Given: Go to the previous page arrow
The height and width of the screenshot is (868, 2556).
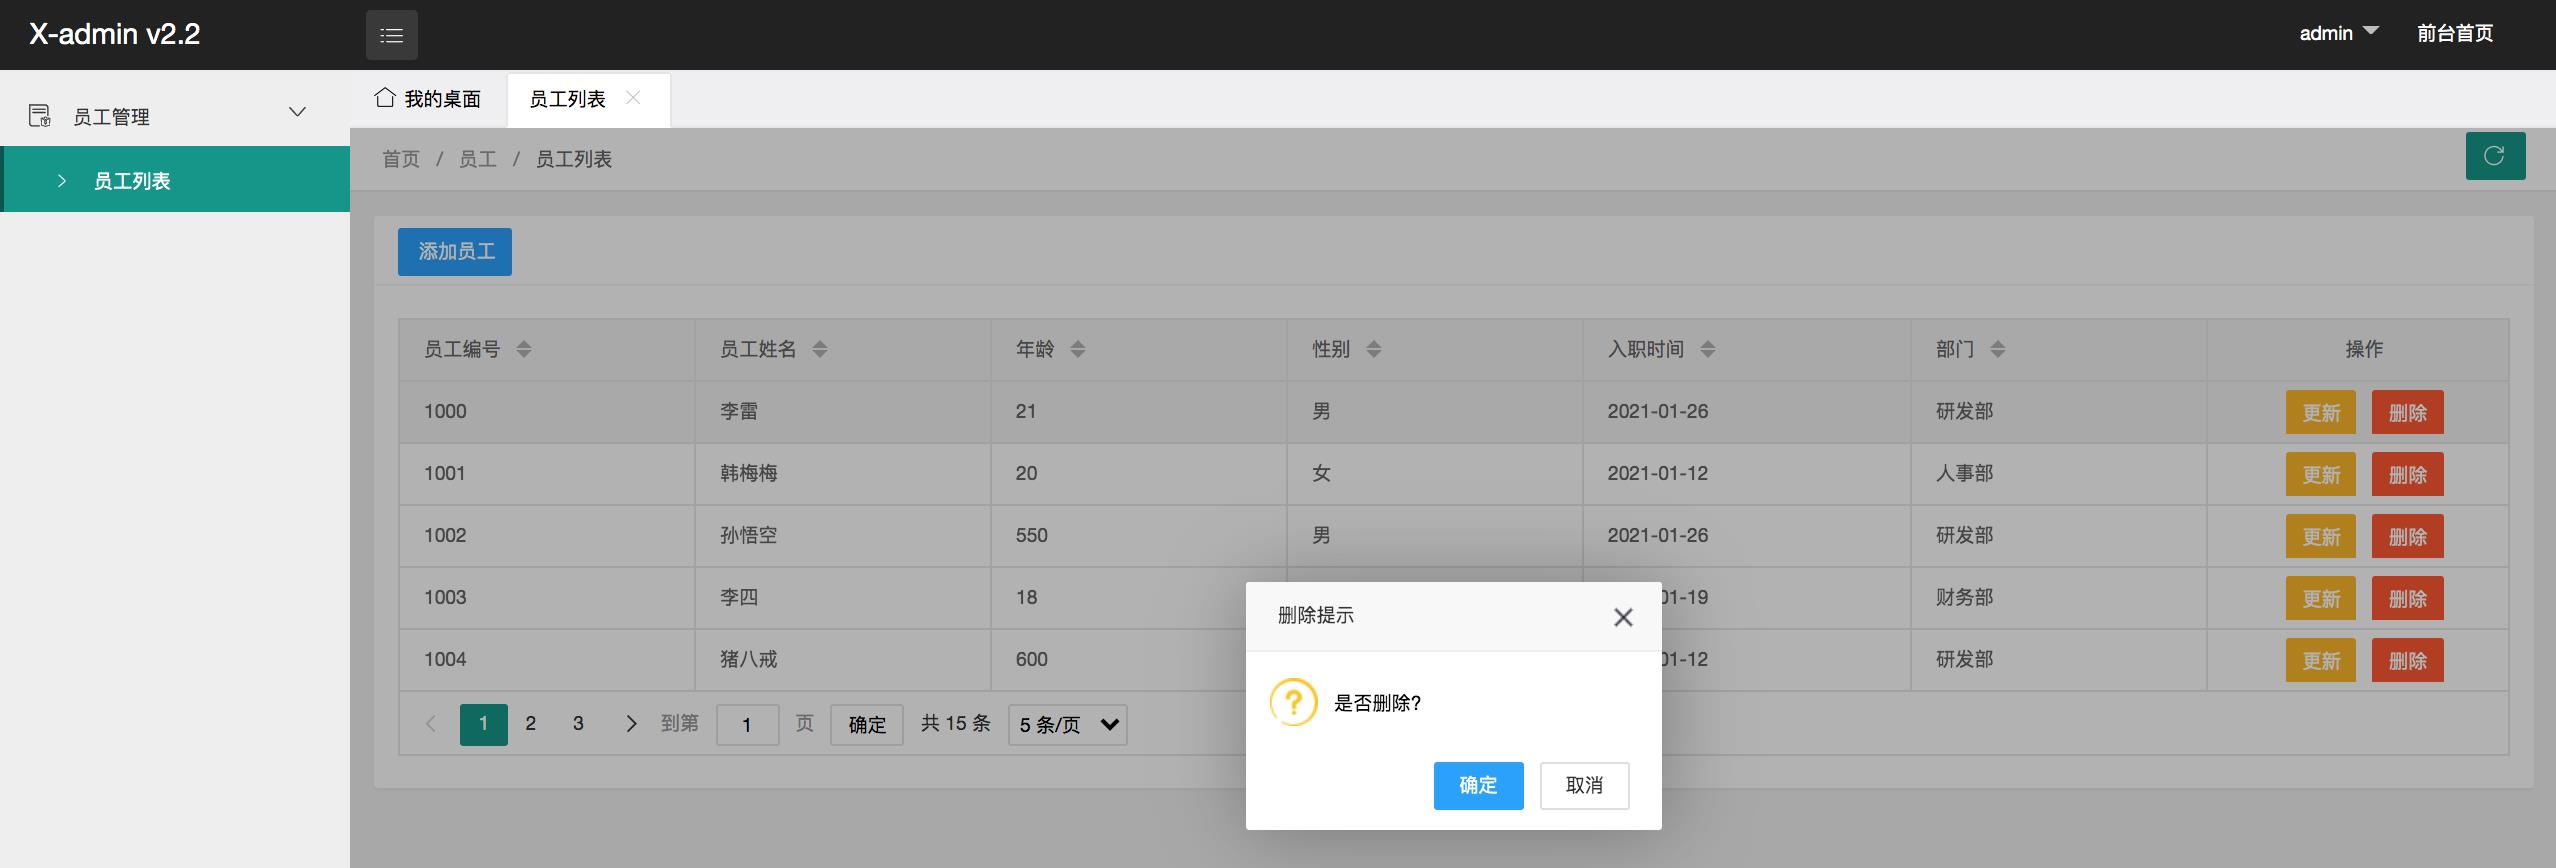Looking at the screenshot, I should point(431,724).
